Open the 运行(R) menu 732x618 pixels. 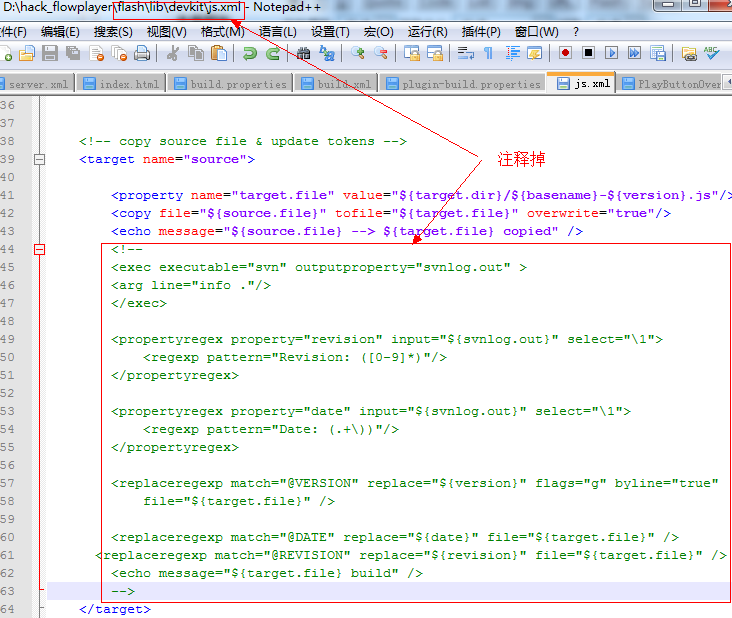[x=427, y=32]
